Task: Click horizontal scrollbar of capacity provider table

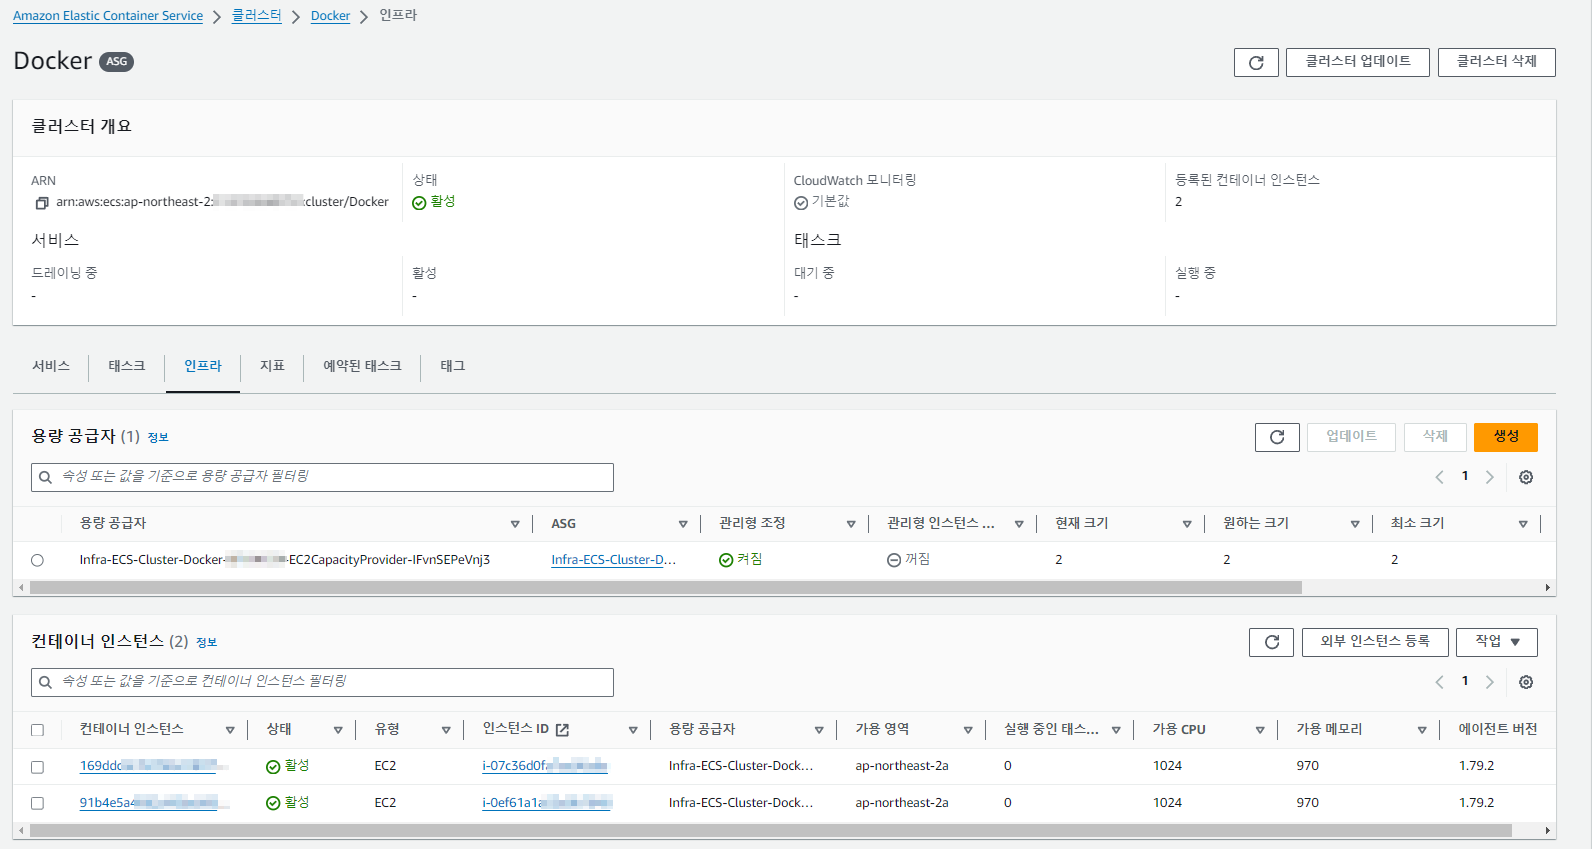Action: (666, 588)
